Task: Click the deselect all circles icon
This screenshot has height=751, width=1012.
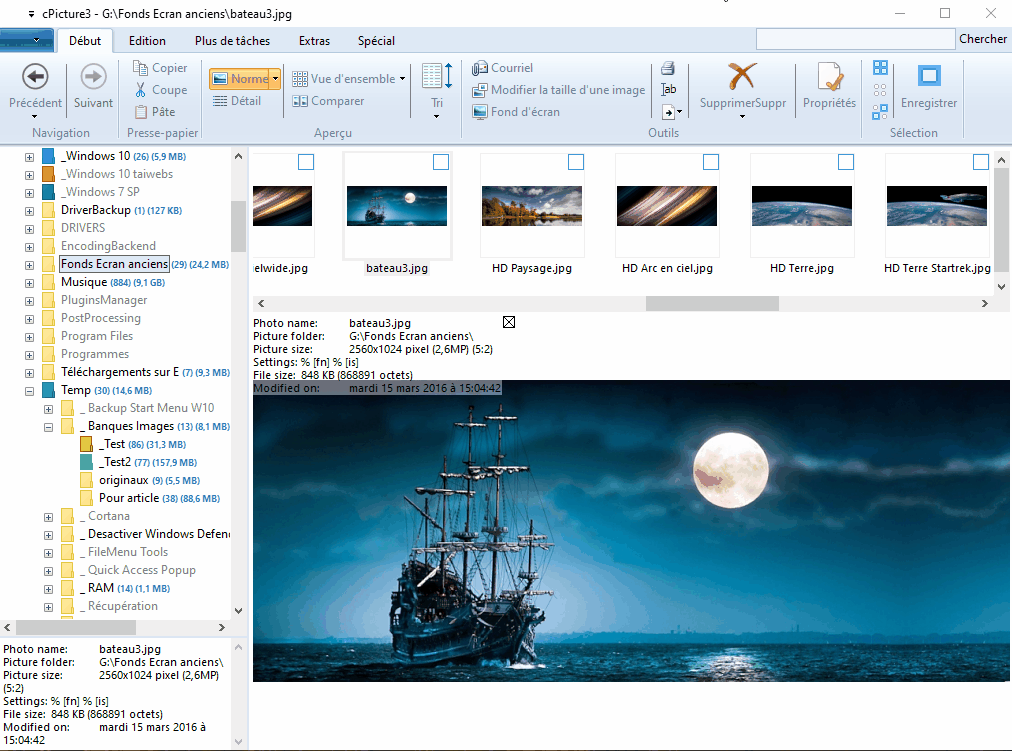Action: coord(880,90)
